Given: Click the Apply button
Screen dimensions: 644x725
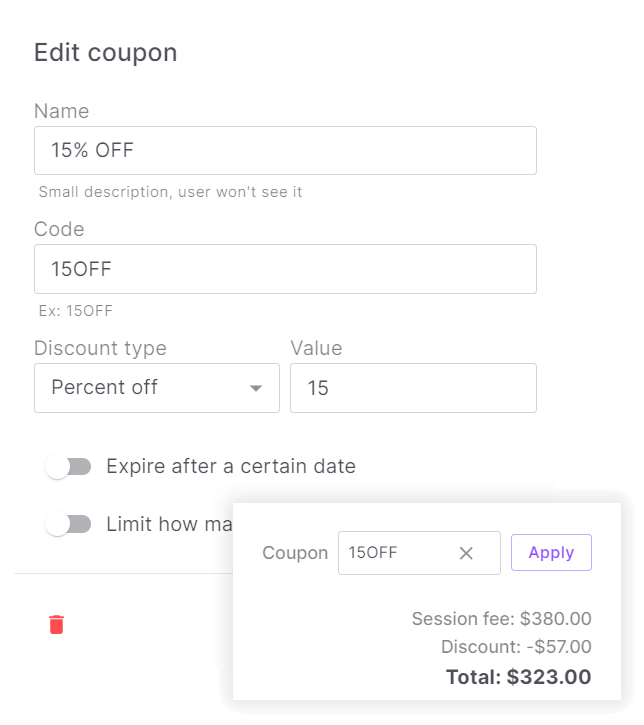Looking at the screenshot, I should coord(551,553).
